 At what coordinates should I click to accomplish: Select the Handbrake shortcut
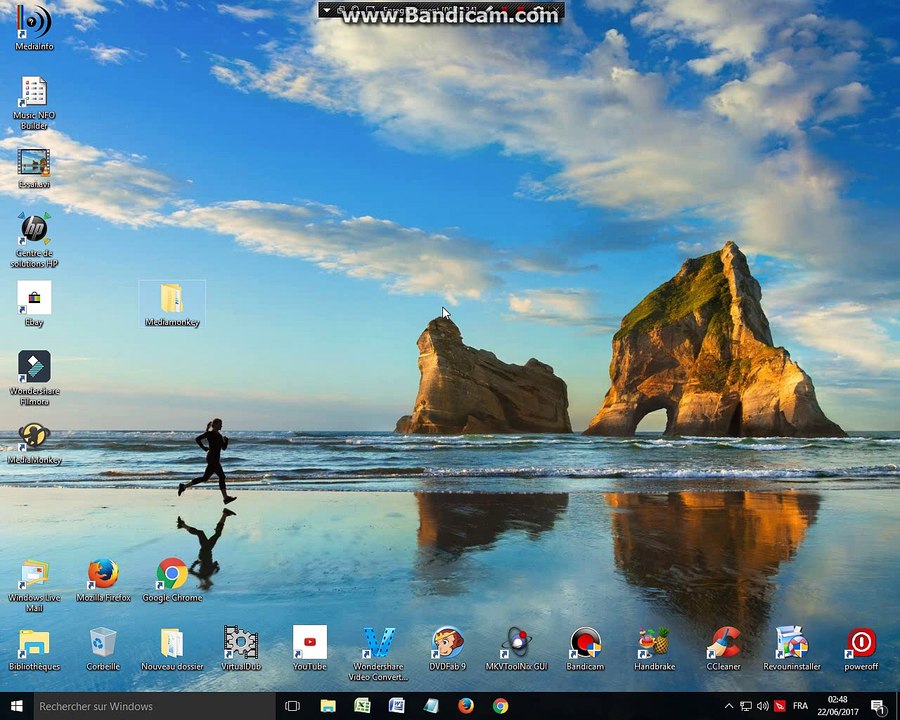(x=654, y=649)
